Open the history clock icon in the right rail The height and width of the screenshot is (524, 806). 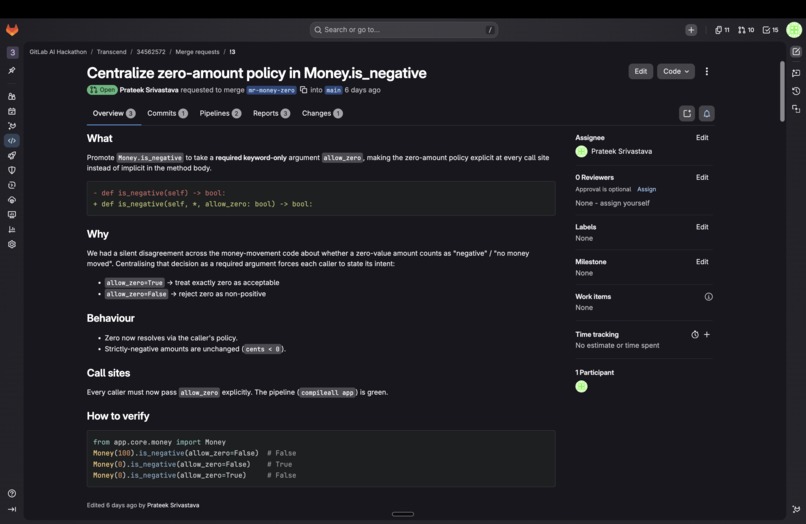point(796,91)
